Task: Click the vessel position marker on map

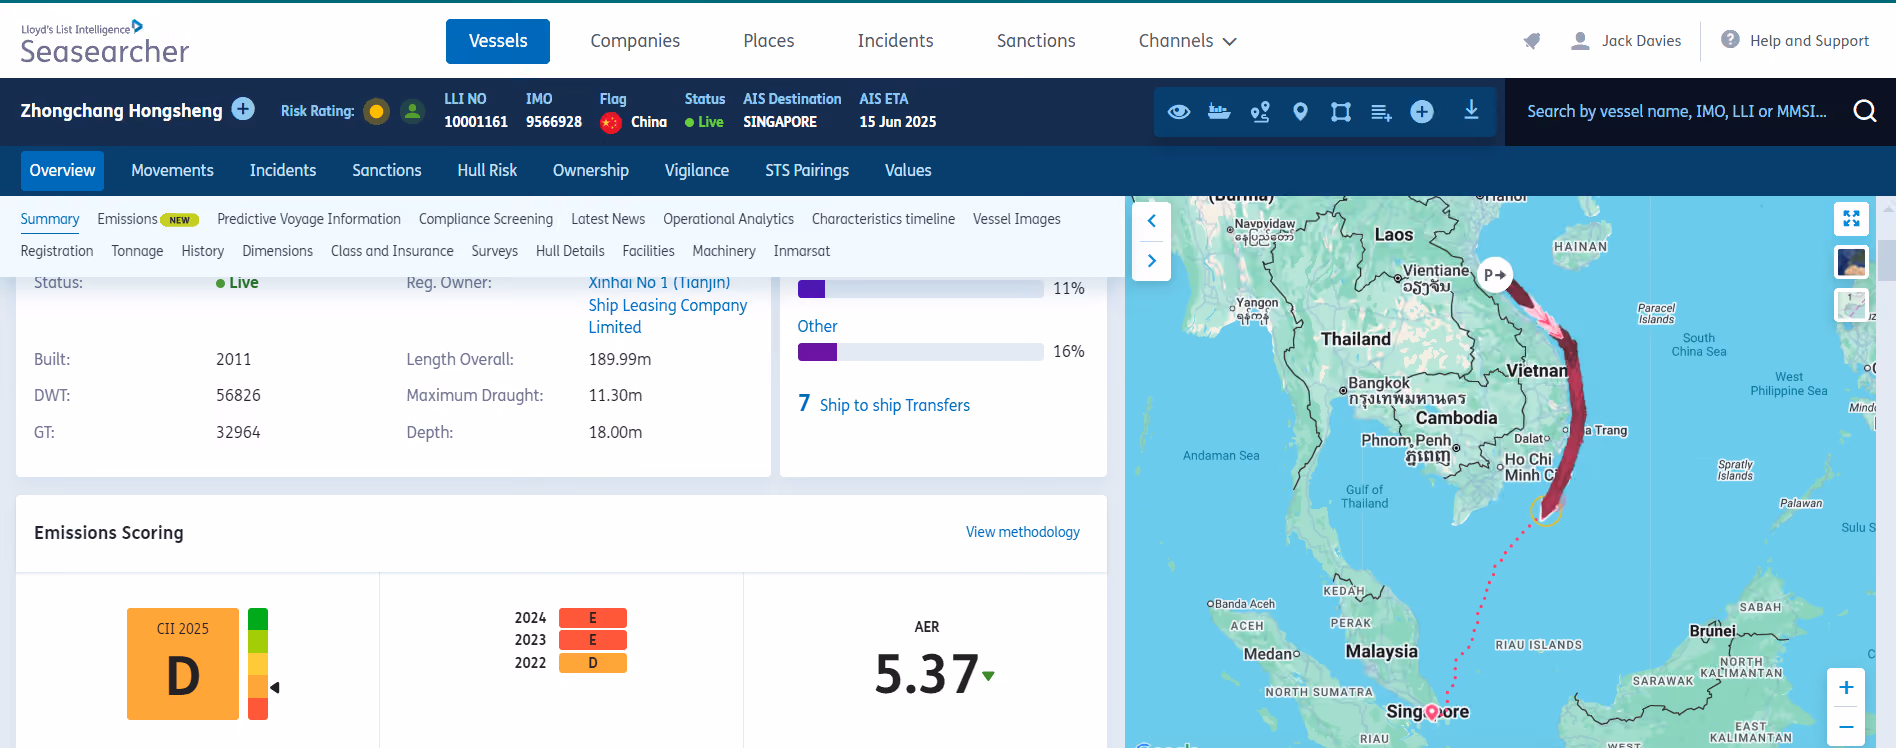Action: point(1545,512)
